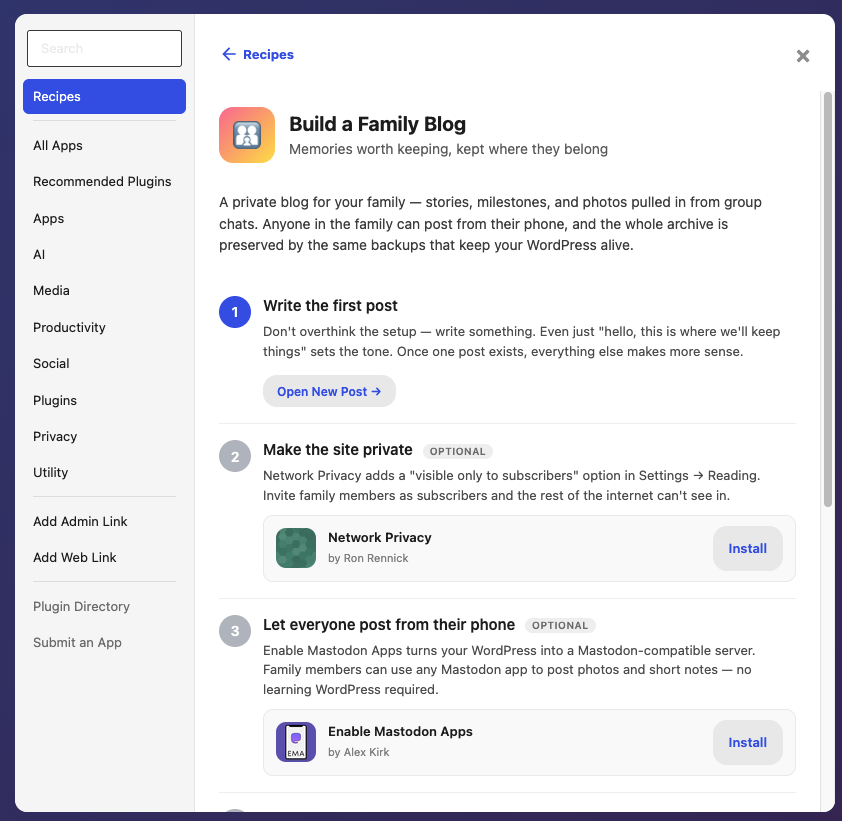Click the step 3 number badge
Screen dimensions: 842x821
tap(235, 631)
